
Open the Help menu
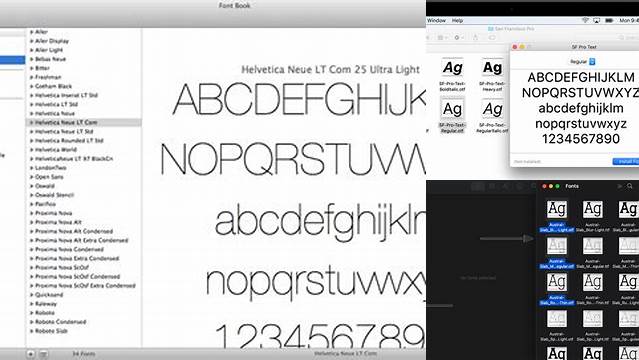point(457,20)
